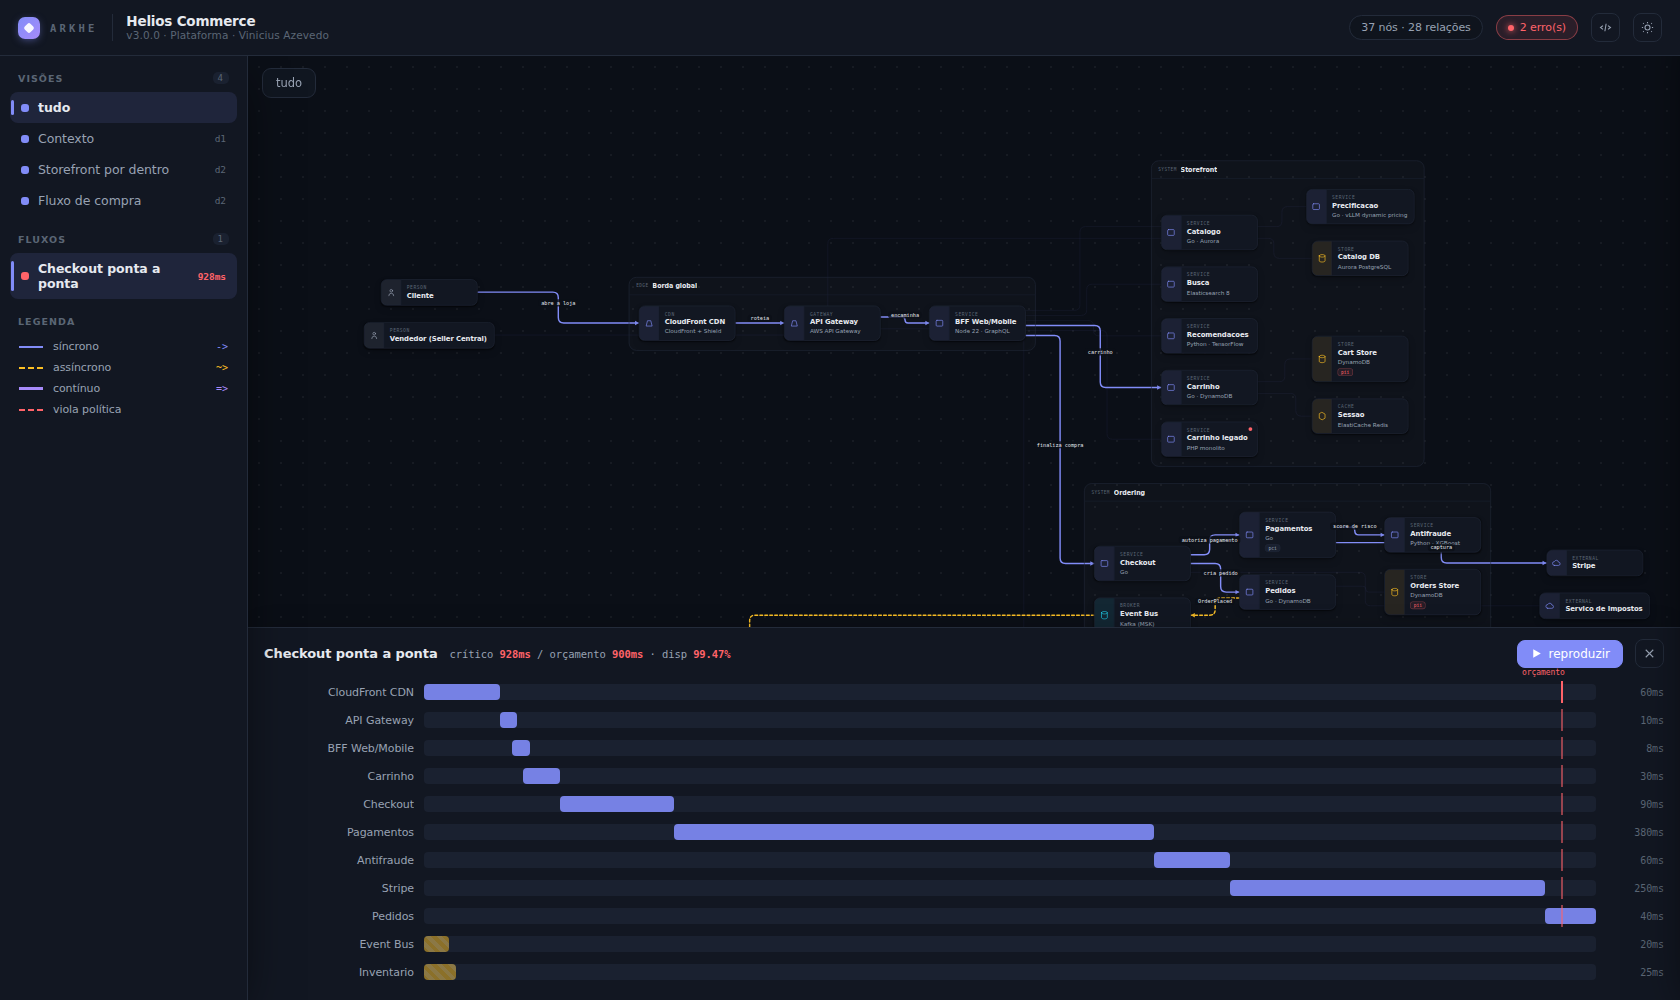Viewport: 1680px width, 1000px height.
Task: Click the Cart Store database icon
Action: (x=1322, y=358)
